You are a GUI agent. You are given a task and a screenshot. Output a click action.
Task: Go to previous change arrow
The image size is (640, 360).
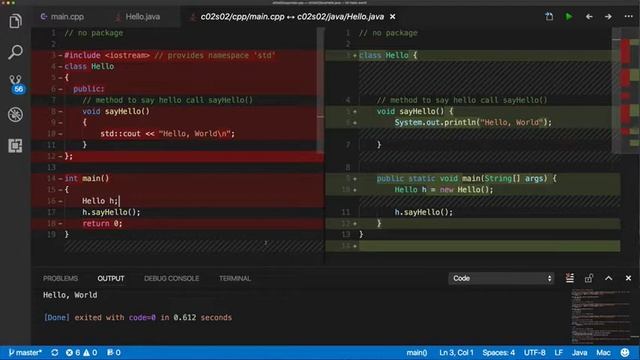[x=589, y=17]
